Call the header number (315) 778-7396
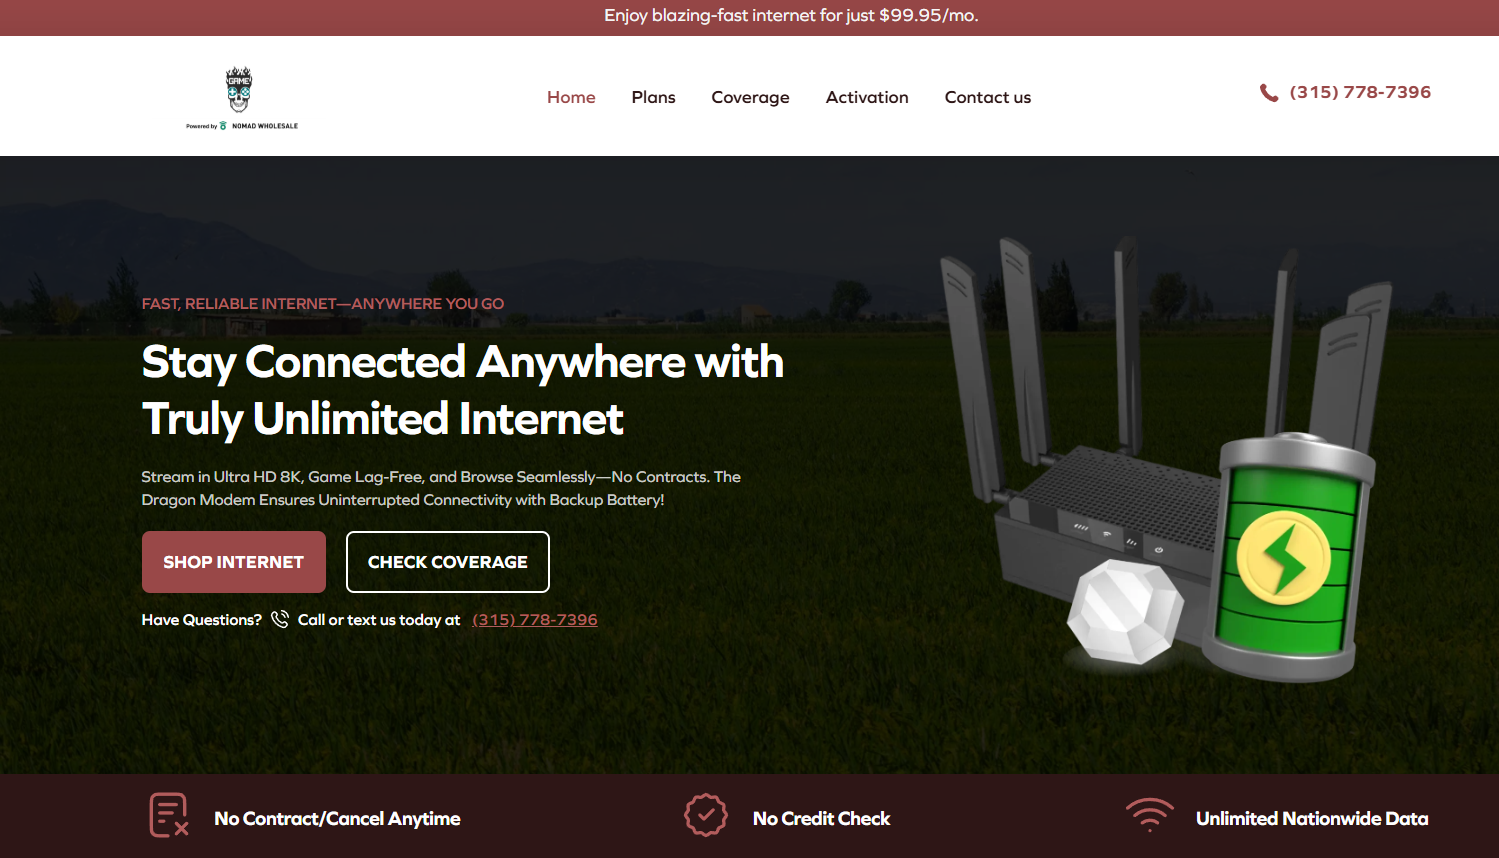 pyautogui.click(x=1360, y=92)
